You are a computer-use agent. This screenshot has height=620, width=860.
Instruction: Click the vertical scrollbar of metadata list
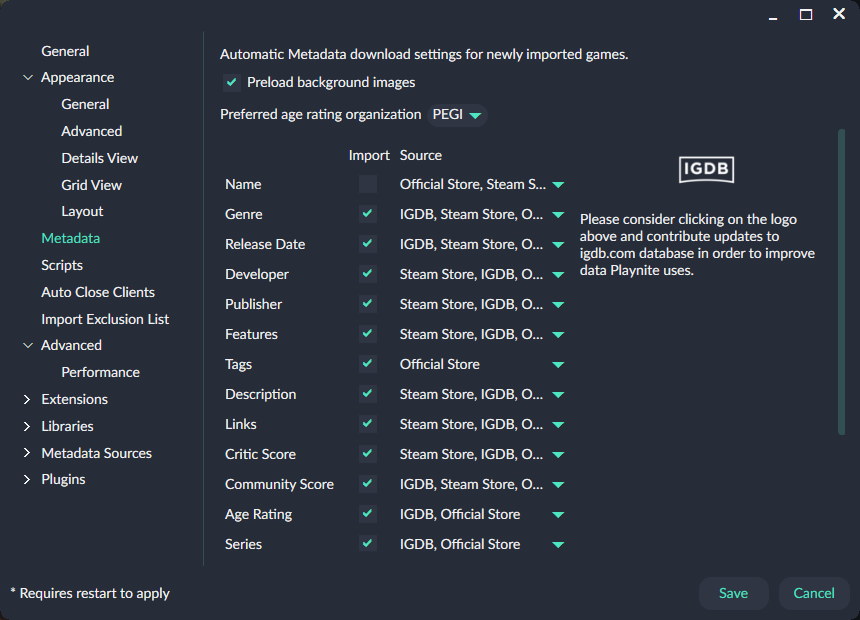pos(841,282)
